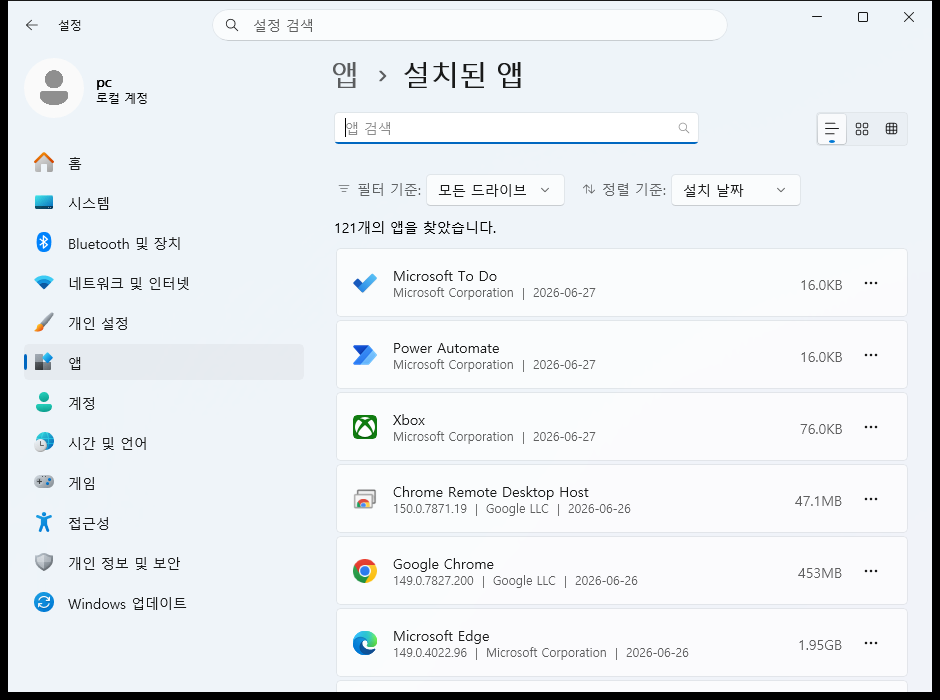Click the Microsoft To Do app name
Viewport: 940px width, 700px height.
coord(445,276)
